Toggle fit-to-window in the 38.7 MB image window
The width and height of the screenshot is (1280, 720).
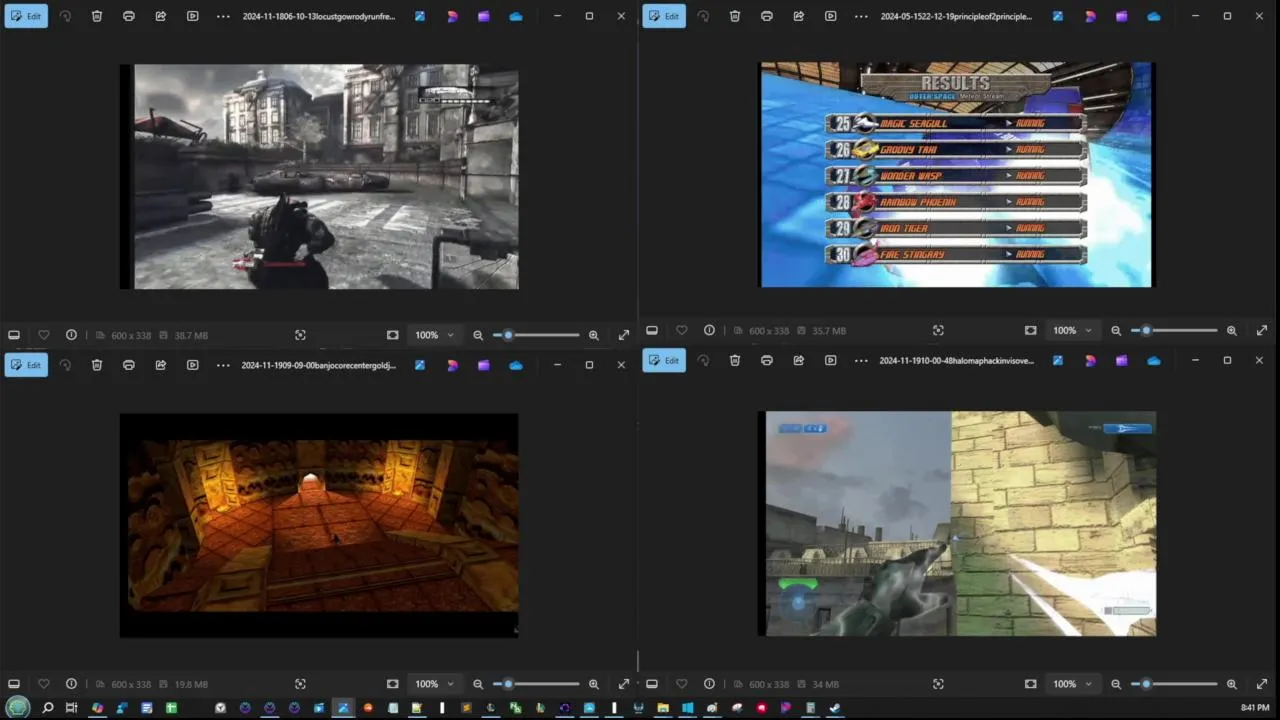[x=392, y=335]
